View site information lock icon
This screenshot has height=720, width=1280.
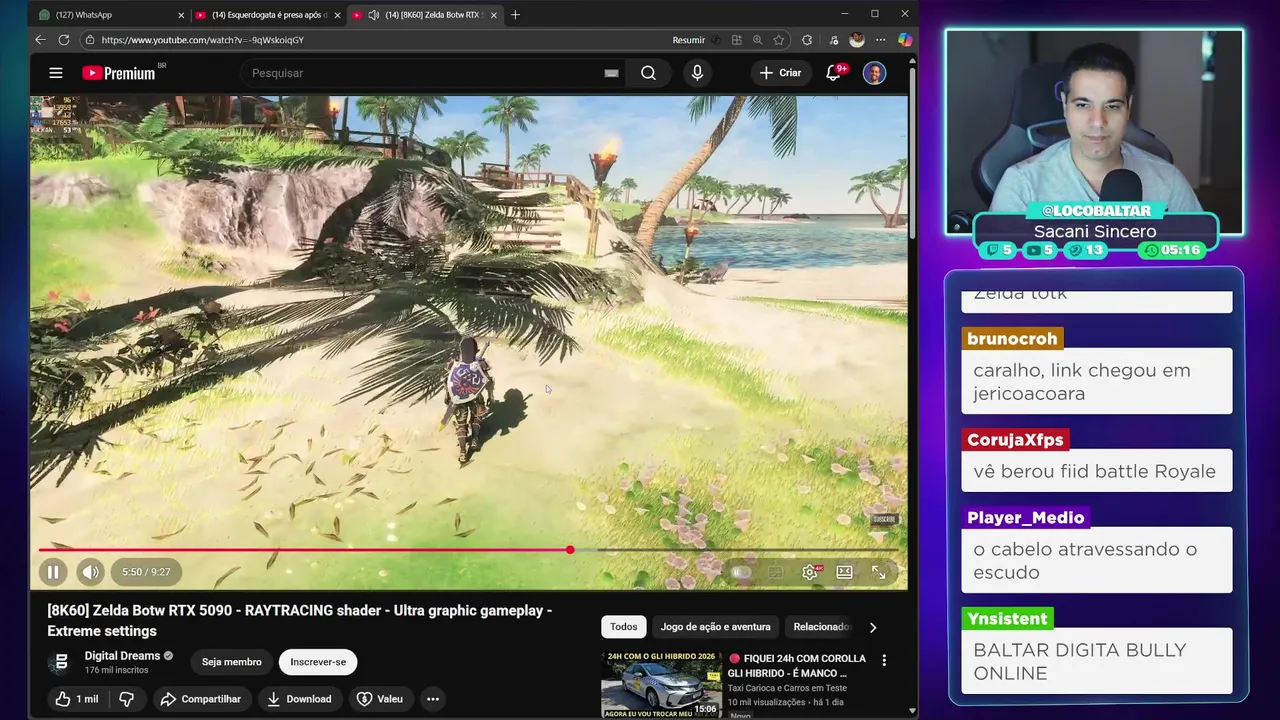(89, 40)
